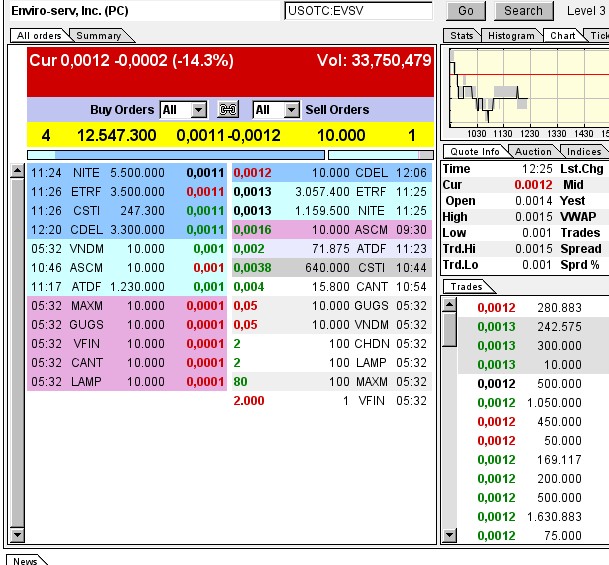The height and width of the screenshot is (565, 609).
Task: Open the News tab at bottom
Action: (x=25, y=560)
